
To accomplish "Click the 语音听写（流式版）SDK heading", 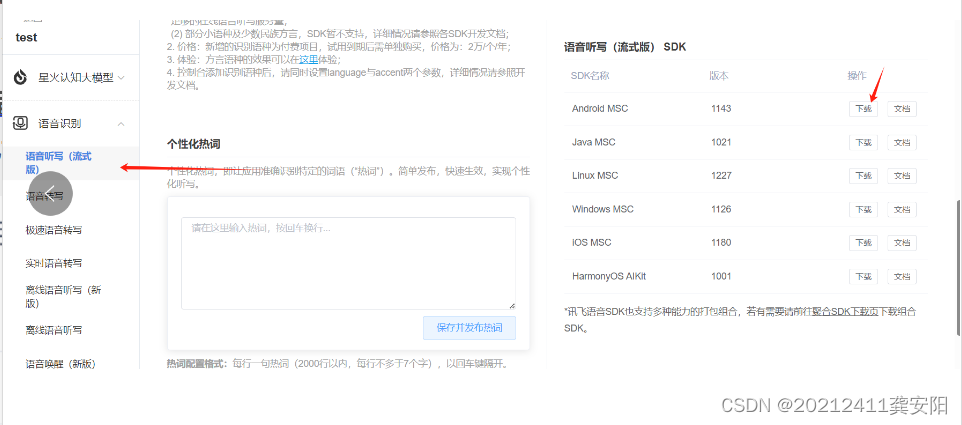I will click(x=625, y=47).
